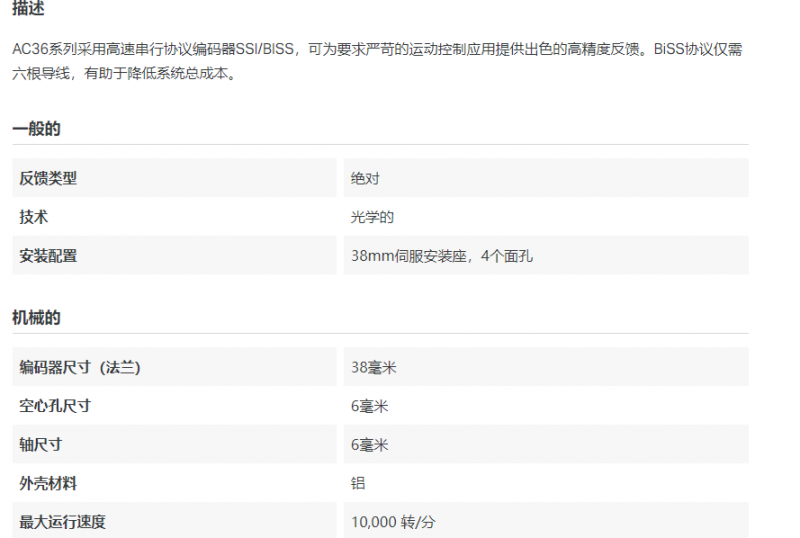The height and width of the screenshot is (538, 800).
Task: Select the 光学的 value cell
Action: [372, 217]
